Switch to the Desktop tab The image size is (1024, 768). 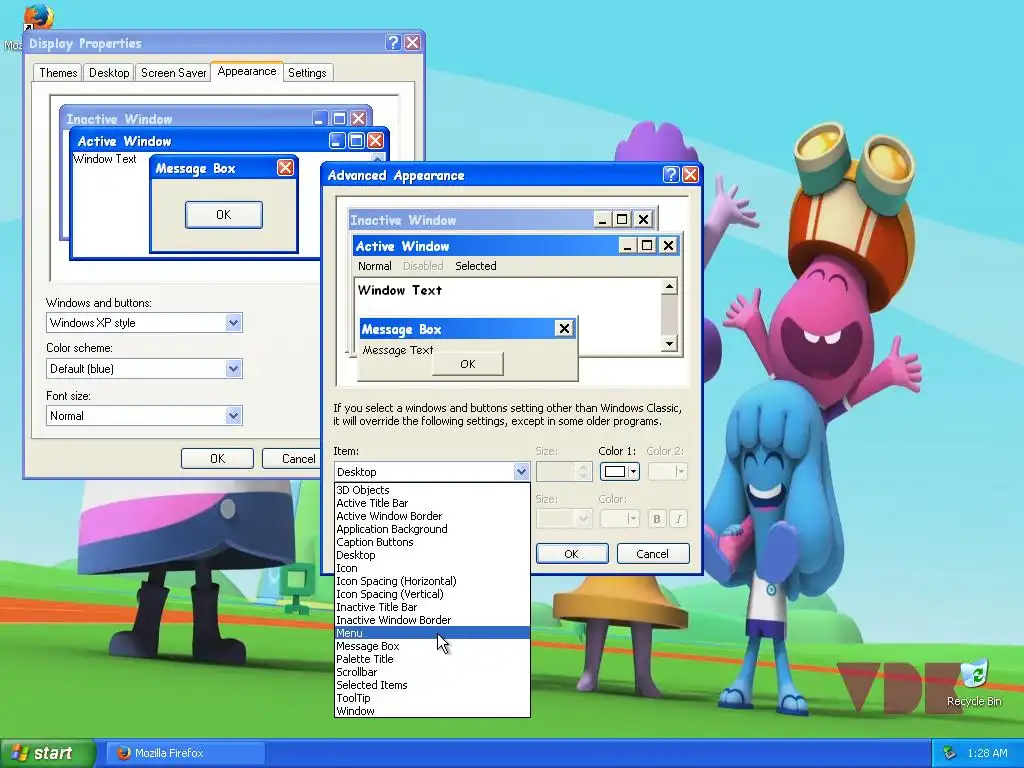[109, 72]
